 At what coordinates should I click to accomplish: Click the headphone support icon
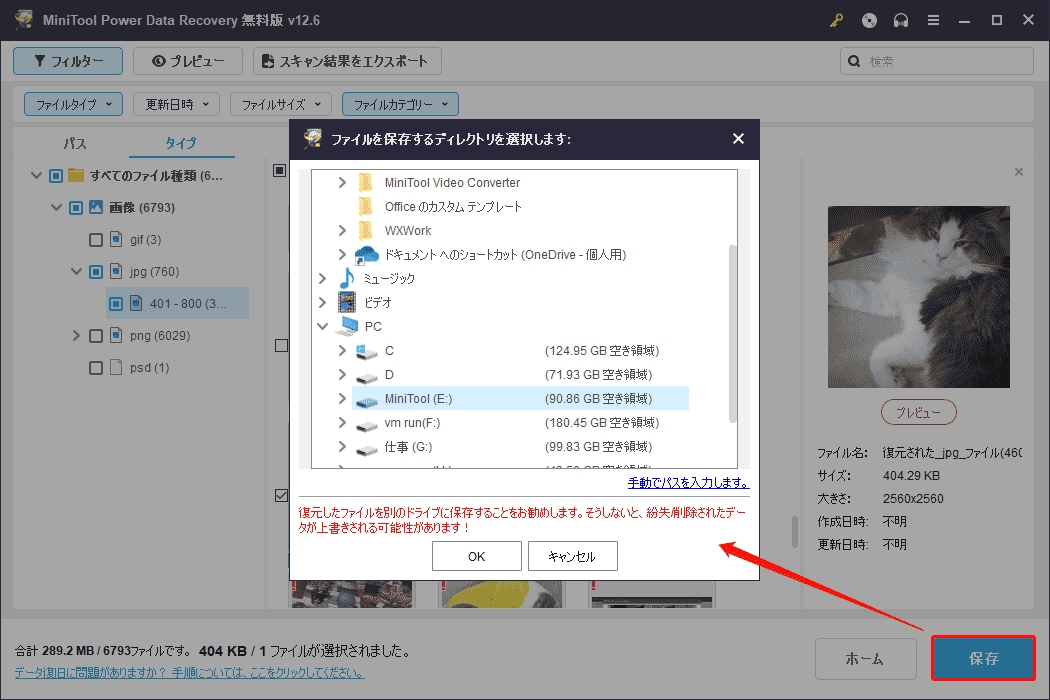[x=901, y=19]
